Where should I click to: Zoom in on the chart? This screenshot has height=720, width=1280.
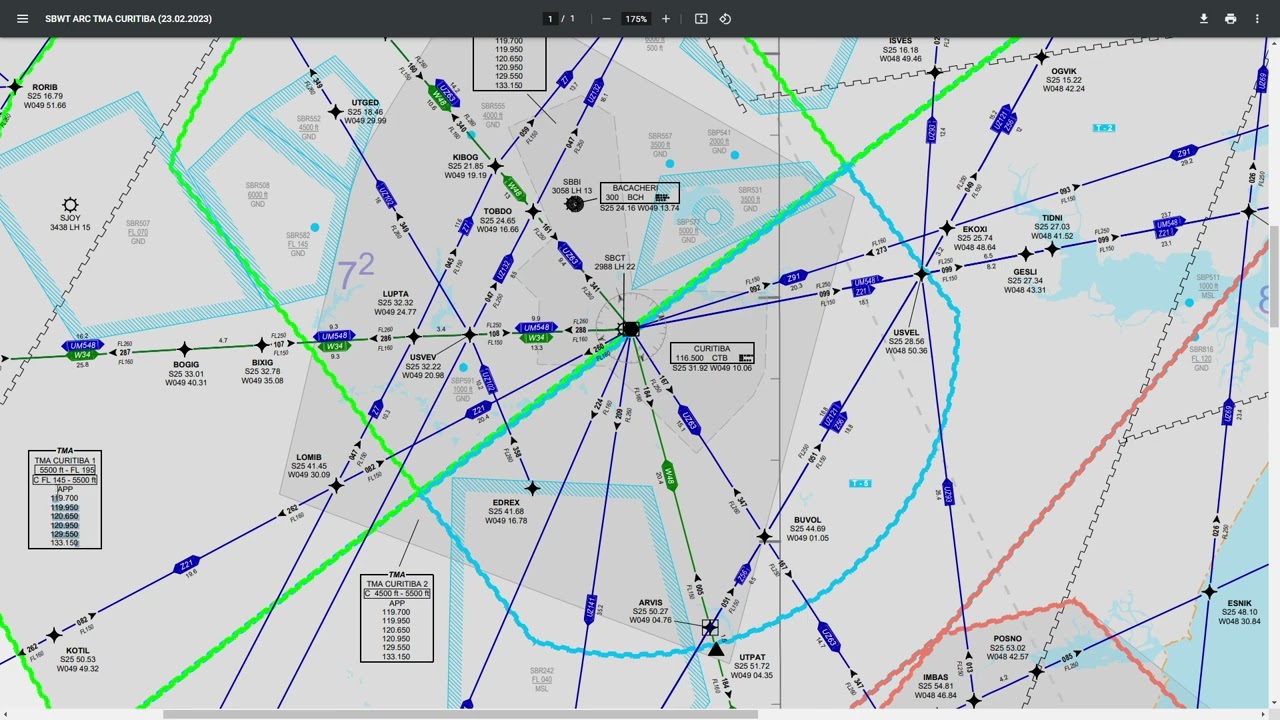pos(666,19)
